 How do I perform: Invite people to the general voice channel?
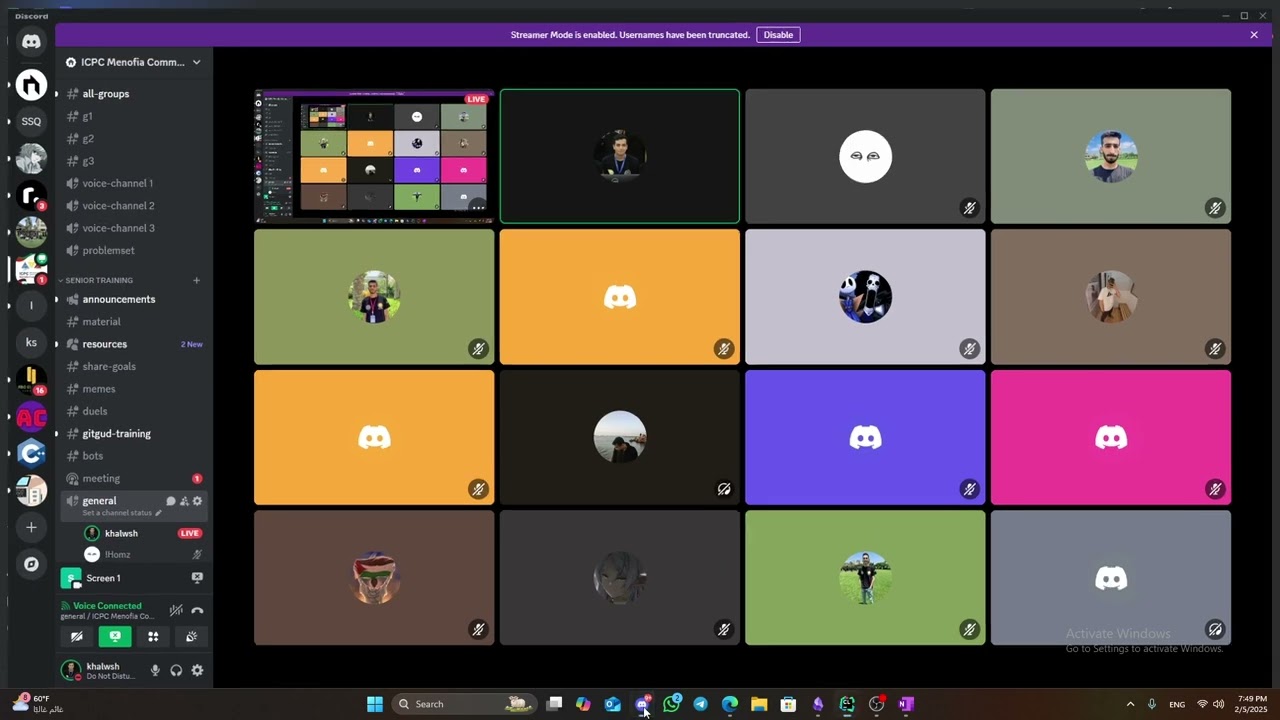[184, 501]
